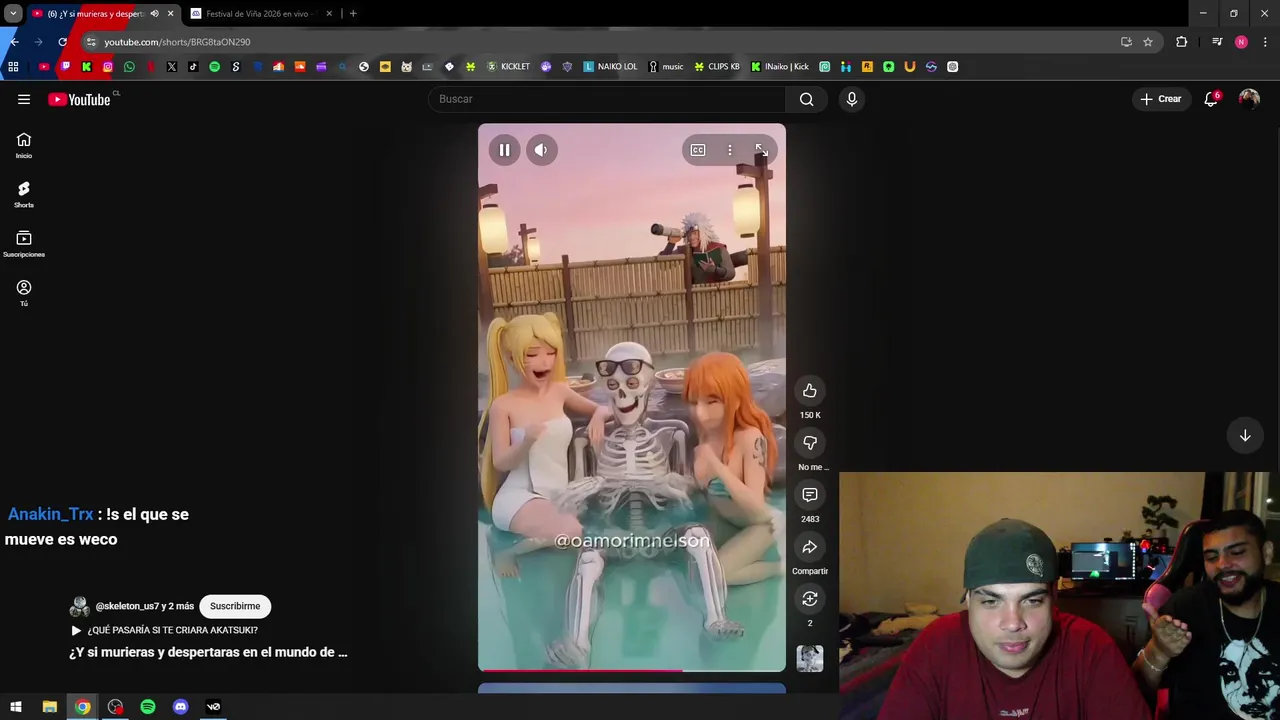Expand the Short title description
Viewport: 1280px width, 720px height.
tap(208, 652)
